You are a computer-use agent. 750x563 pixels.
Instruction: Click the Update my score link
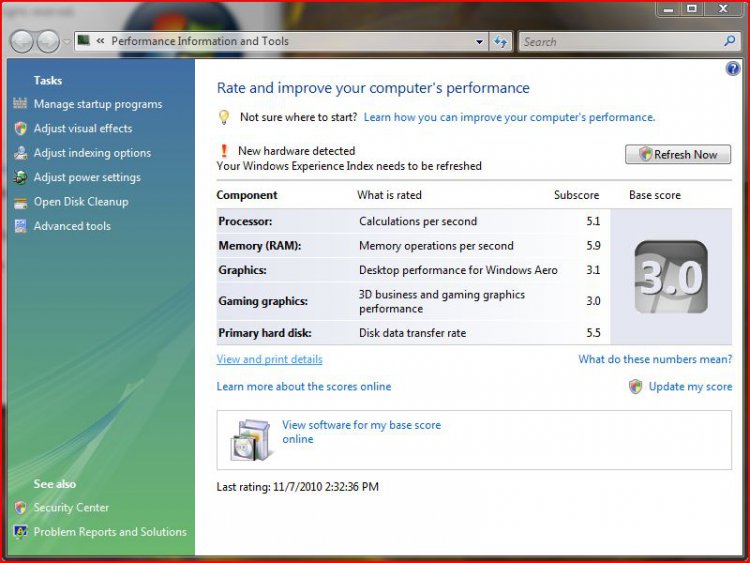point(690,386)
